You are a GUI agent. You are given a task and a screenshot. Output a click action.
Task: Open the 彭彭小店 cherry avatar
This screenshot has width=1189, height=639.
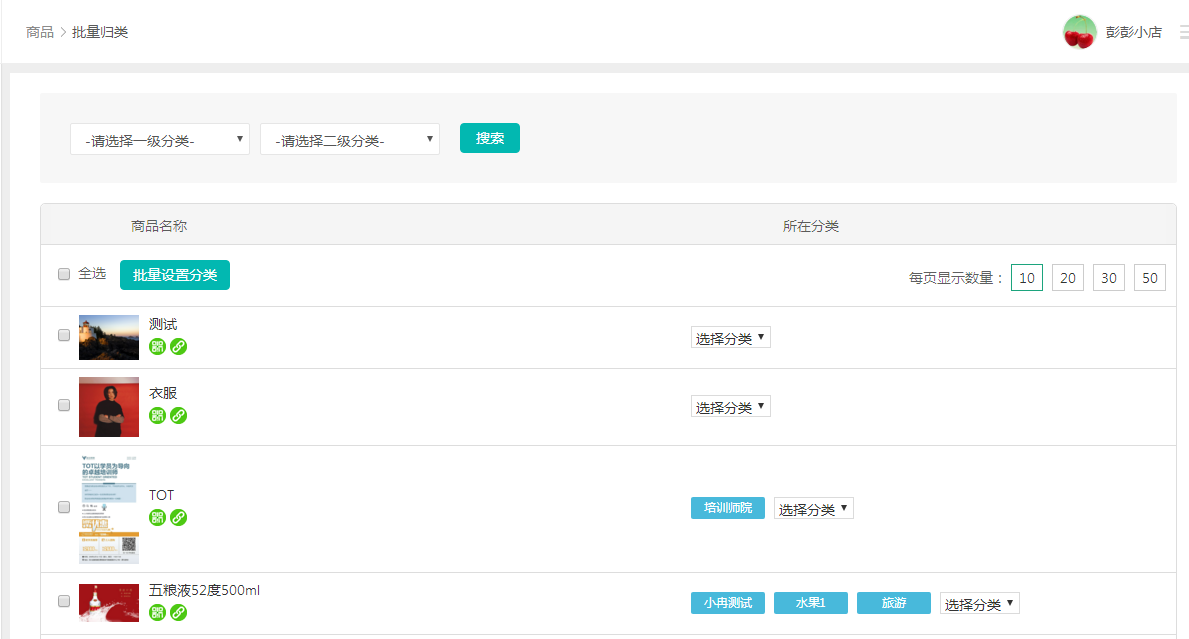(1079, 32)
